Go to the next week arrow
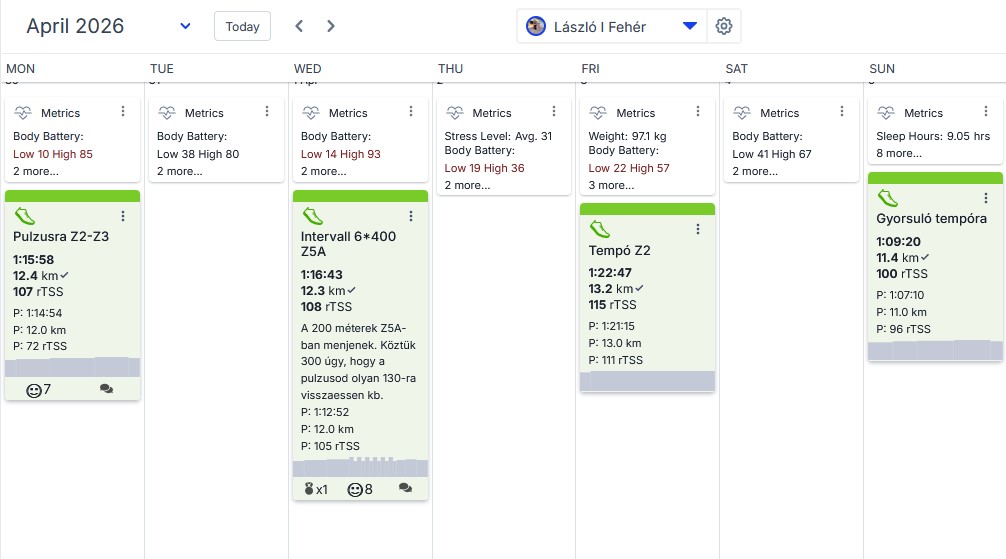This screenshot has height=559, width=1006. (x=331, y=26)
